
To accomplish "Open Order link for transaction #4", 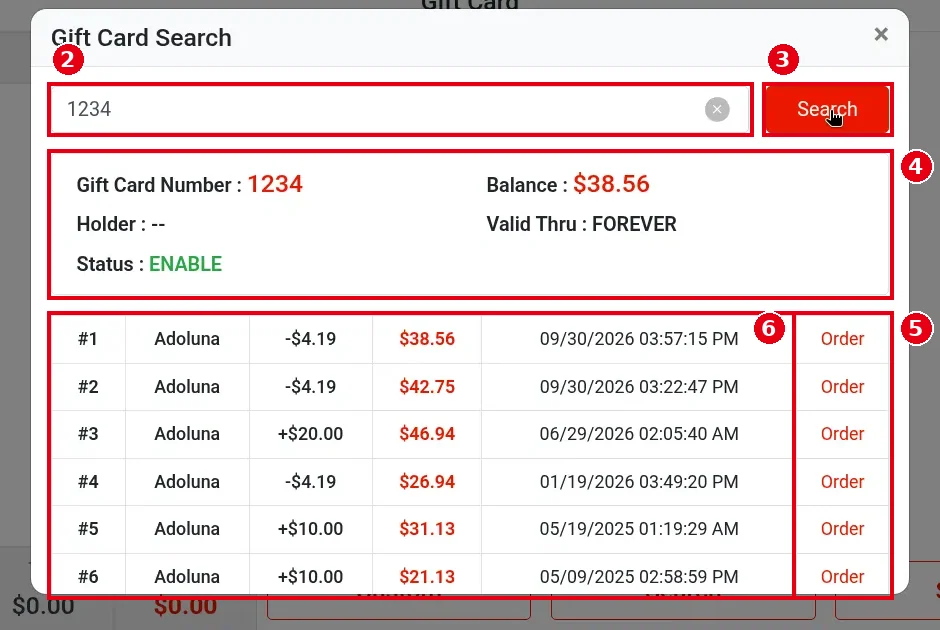I will (842, 481).
